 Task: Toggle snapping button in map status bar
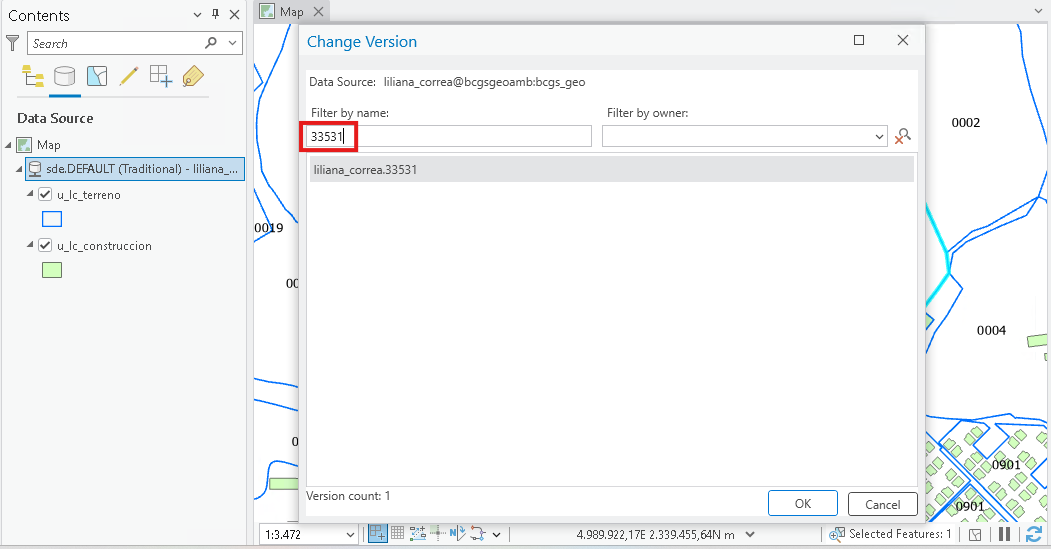tap(377, 534)
